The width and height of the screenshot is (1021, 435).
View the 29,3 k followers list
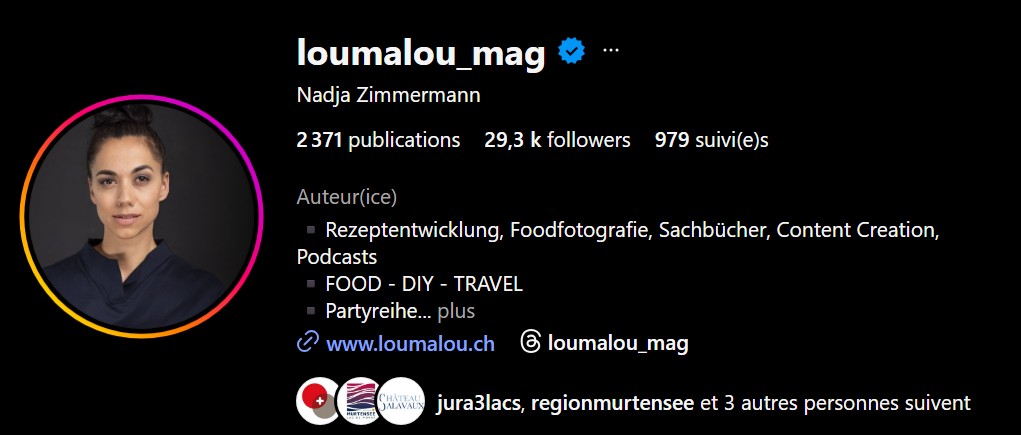[557, 140]
